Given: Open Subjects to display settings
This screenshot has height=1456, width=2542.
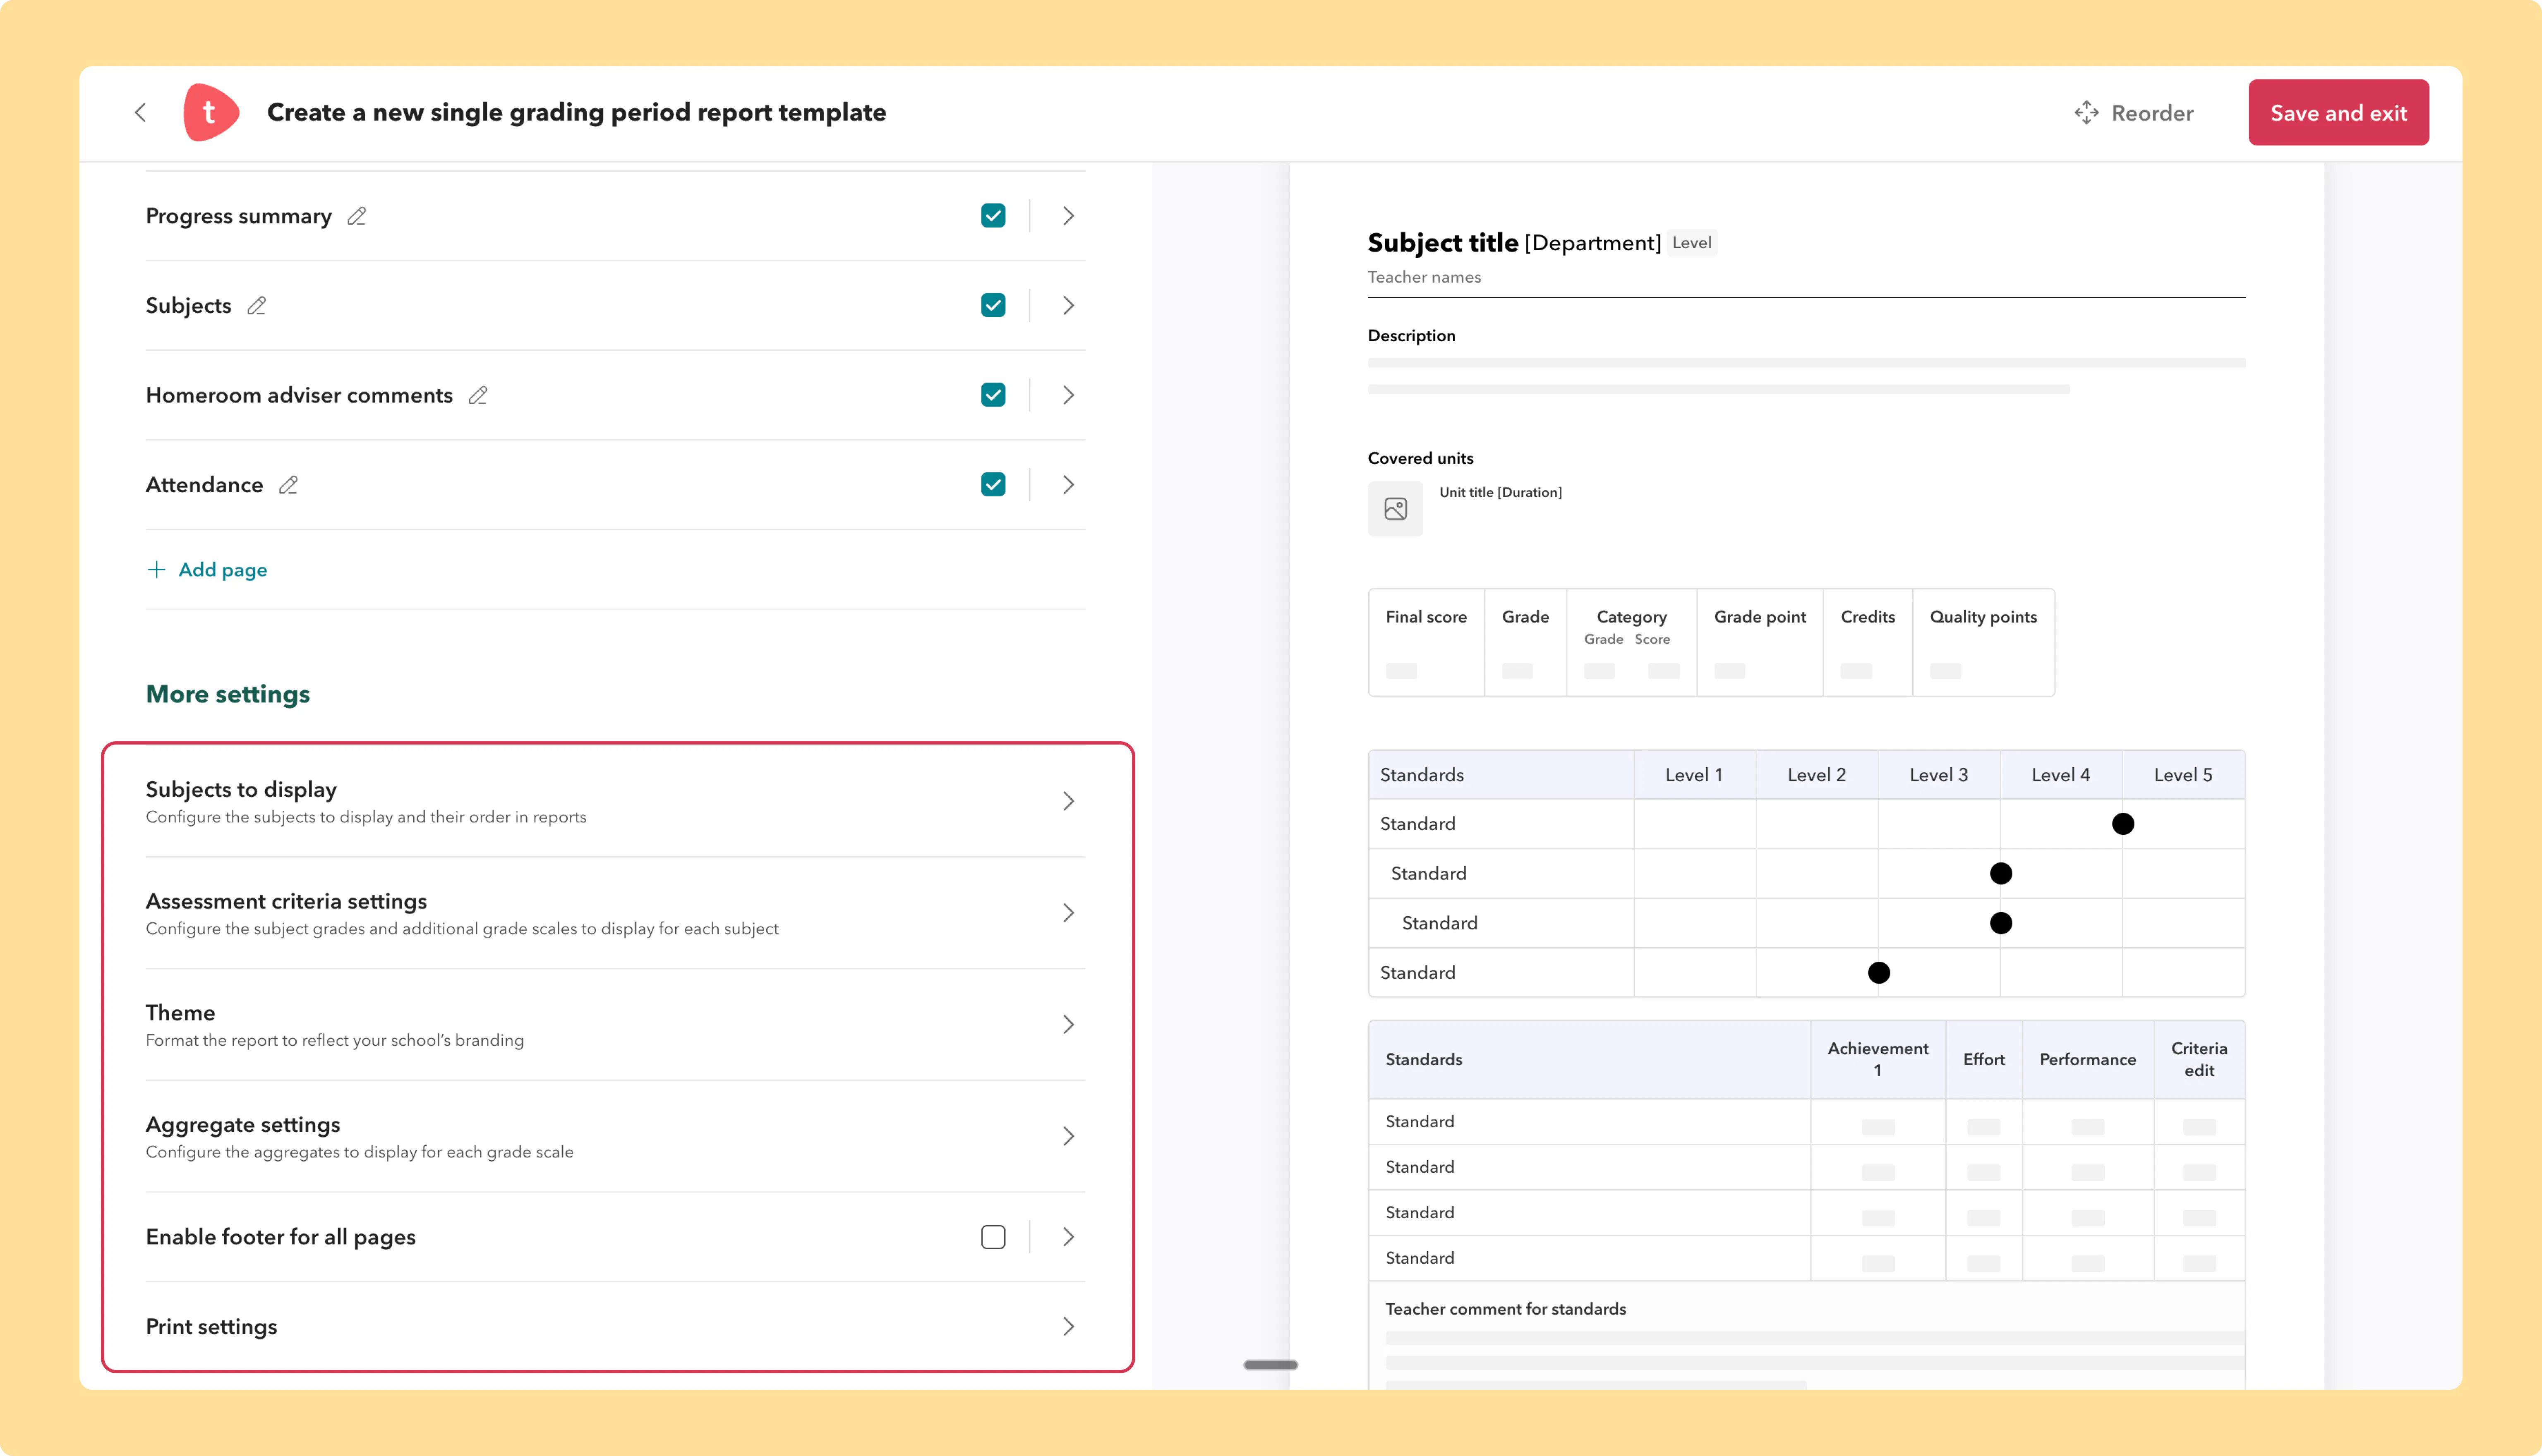Looking at the screenshot, I should pos(615,801).
